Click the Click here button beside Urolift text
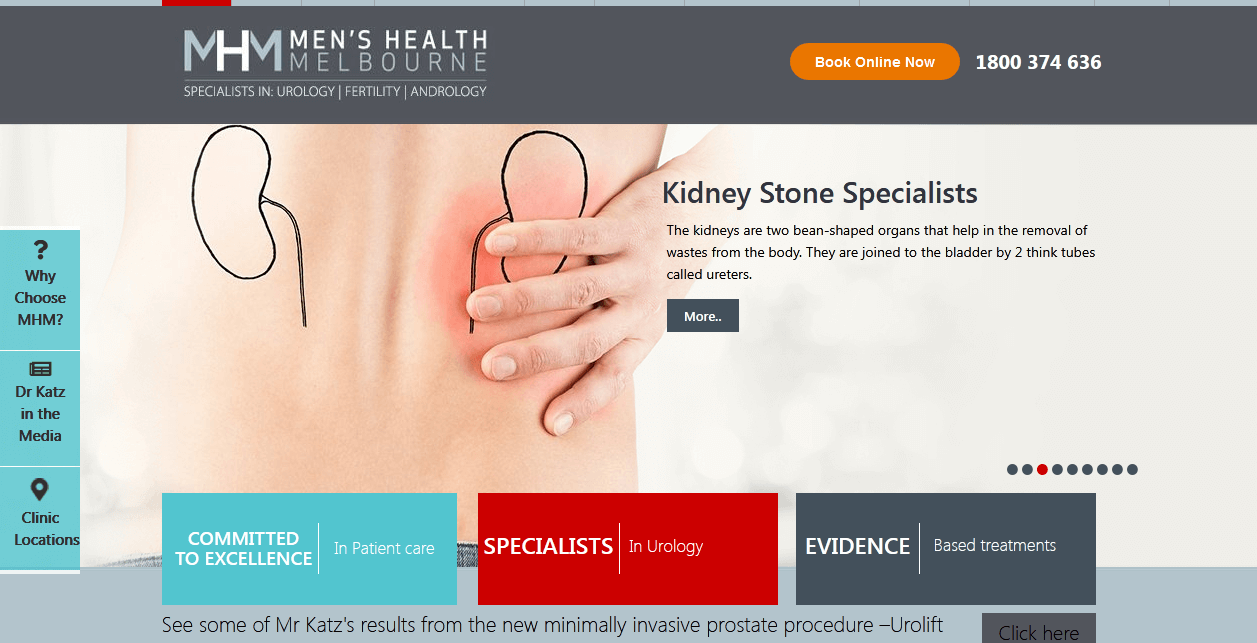The image size is (1257, 643). (1039, 629)
